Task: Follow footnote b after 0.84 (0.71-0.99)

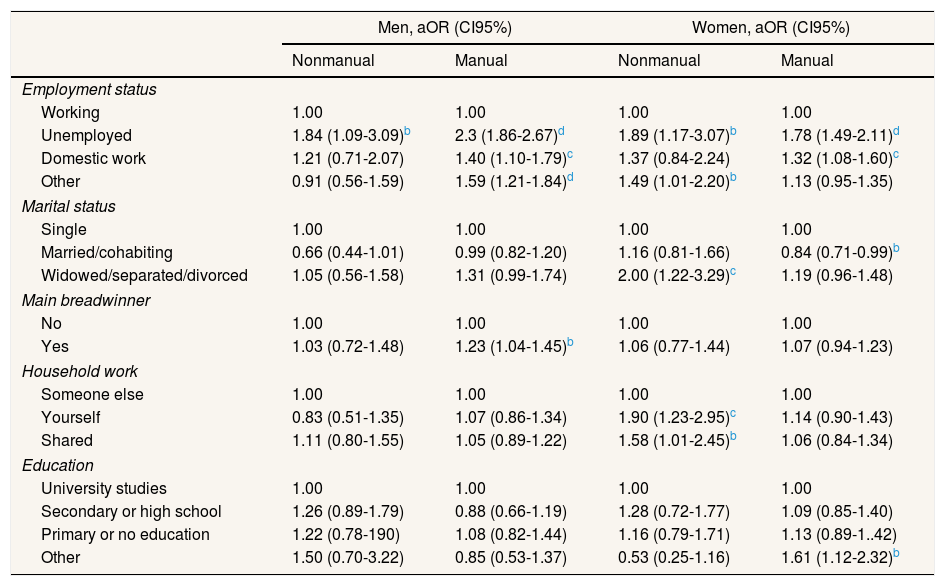Action: [897, 248]
